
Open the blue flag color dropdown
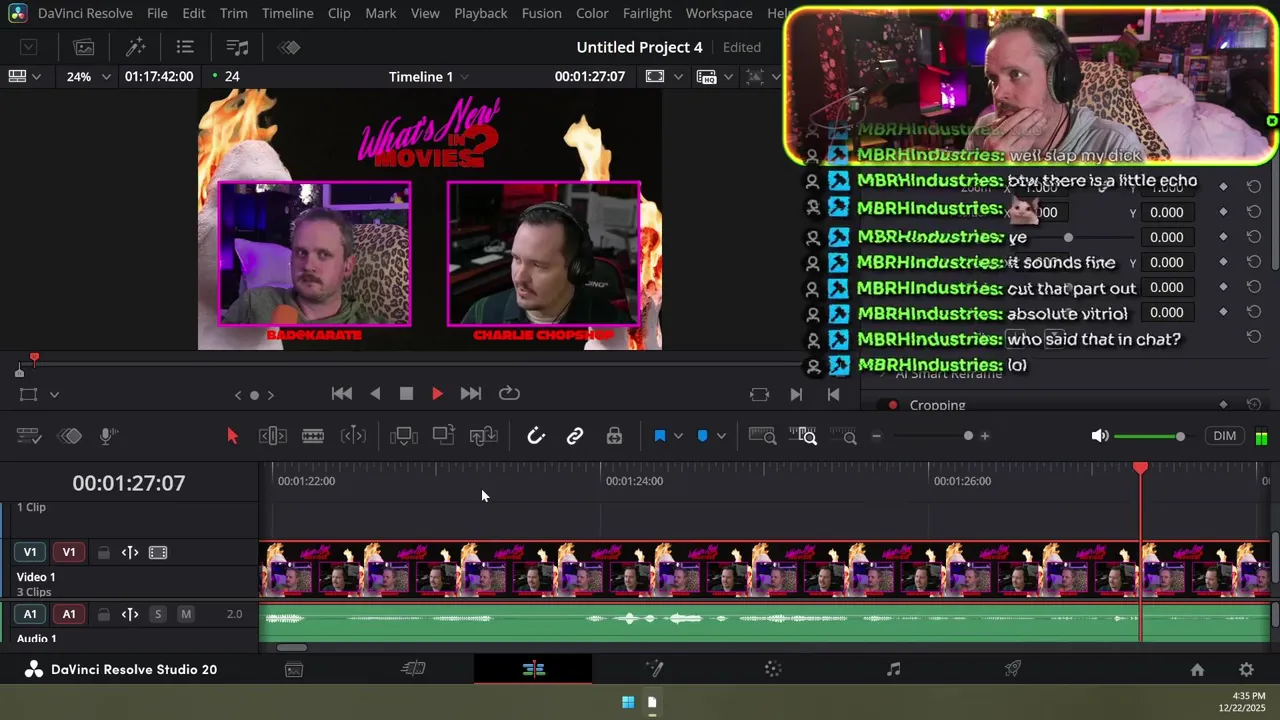coord(678,436)
